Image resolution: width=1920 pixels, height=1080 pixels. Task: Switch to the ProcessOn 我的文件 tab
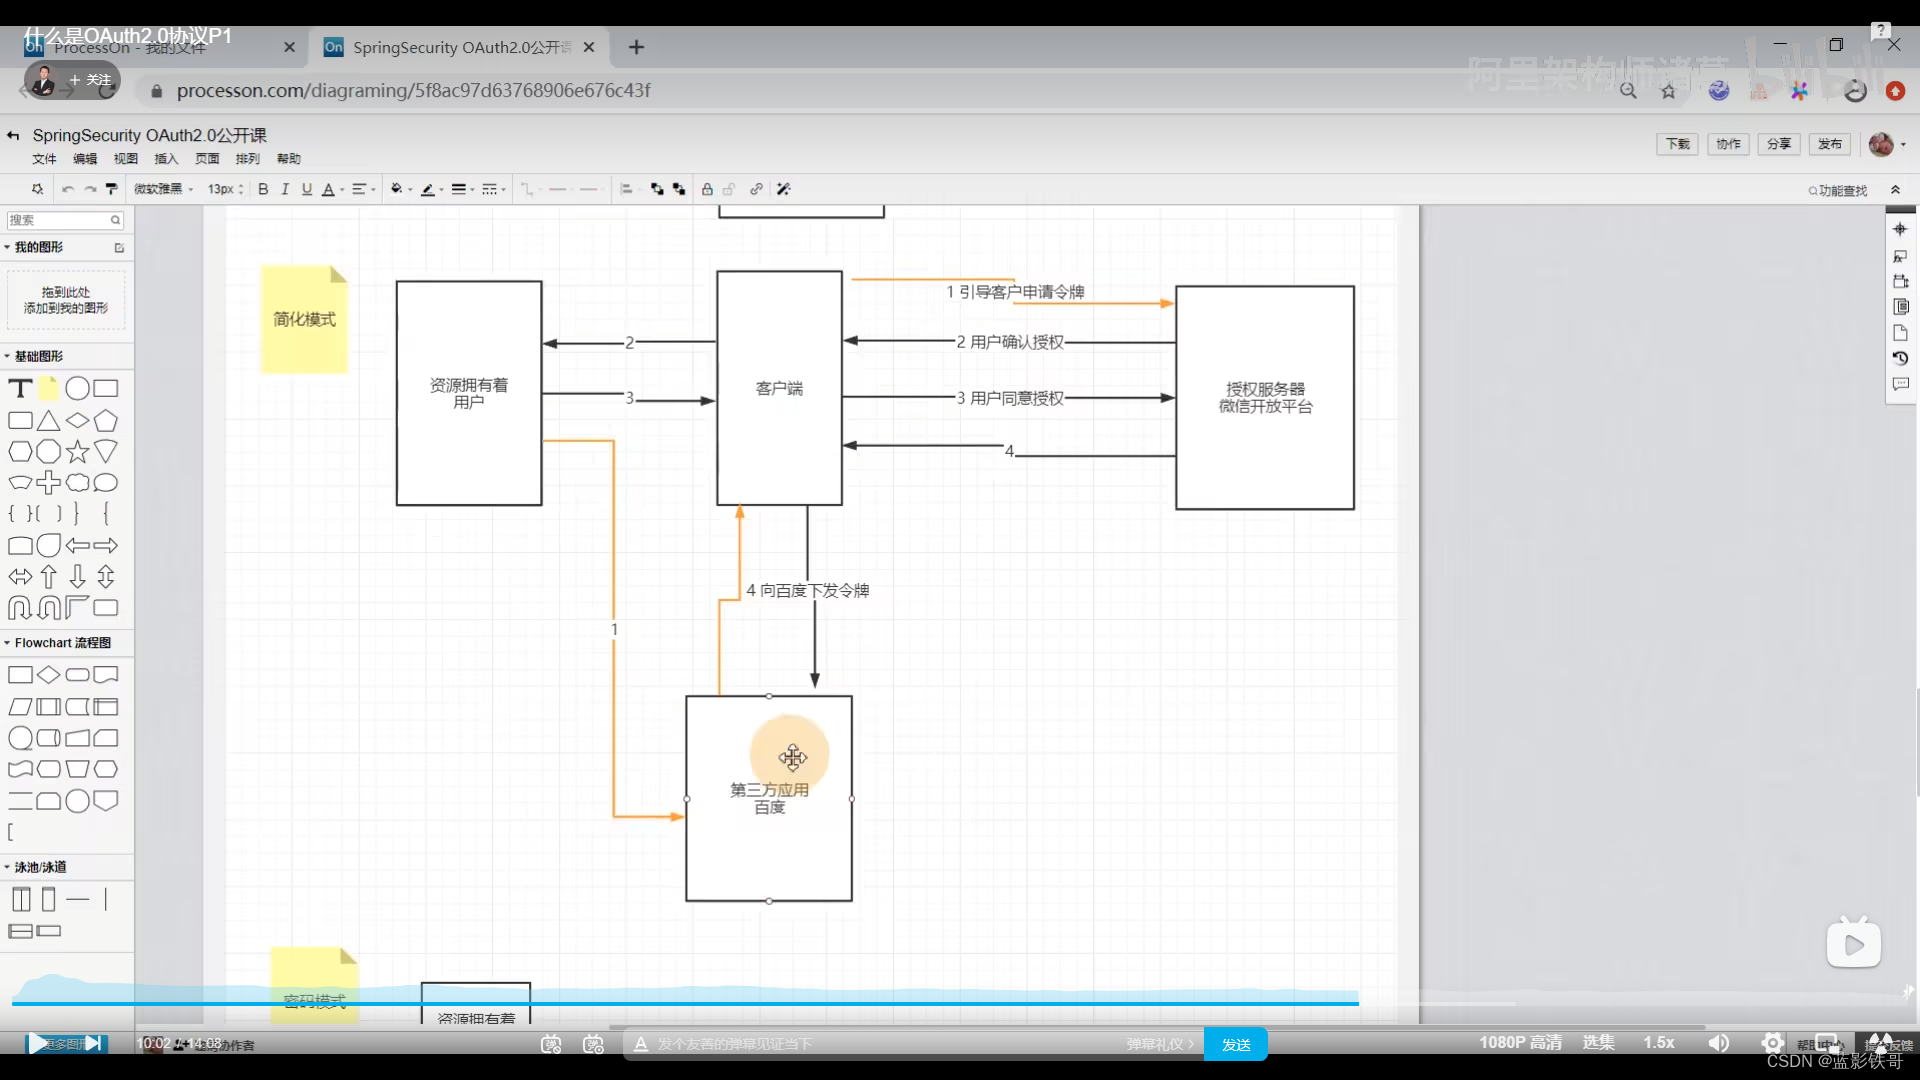(160, 47)
